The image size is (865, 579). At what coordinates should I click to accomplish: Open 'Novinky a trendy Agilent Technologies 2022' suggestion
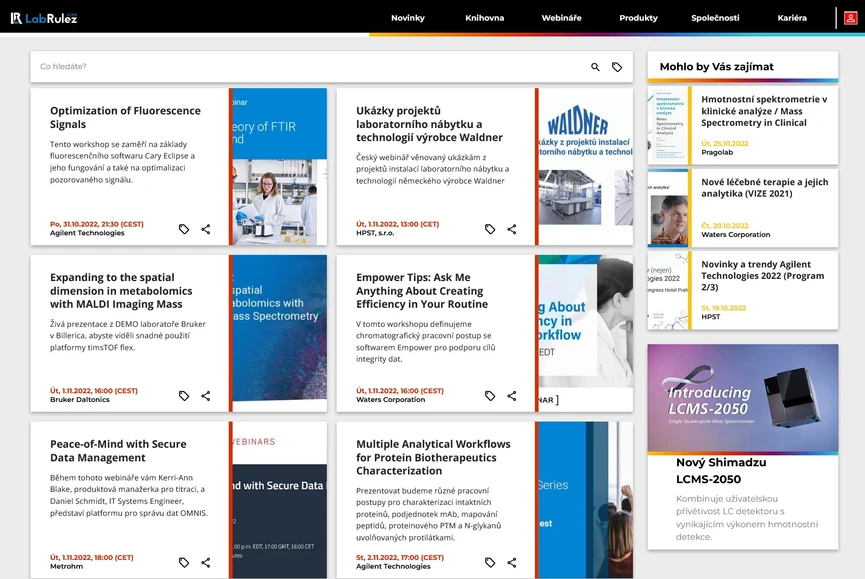tap(762, 276)
